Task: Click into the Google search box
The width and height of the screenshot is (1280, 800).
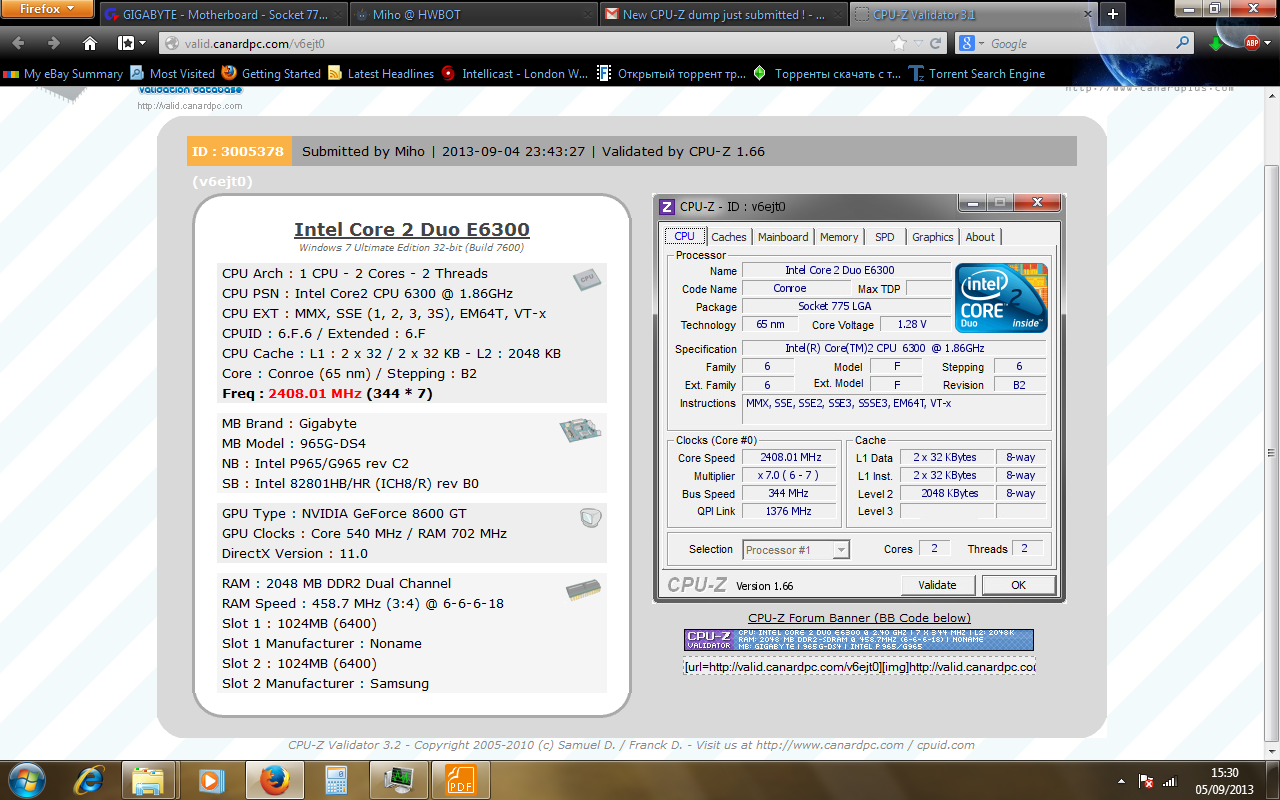Action: coord(1080,44)
